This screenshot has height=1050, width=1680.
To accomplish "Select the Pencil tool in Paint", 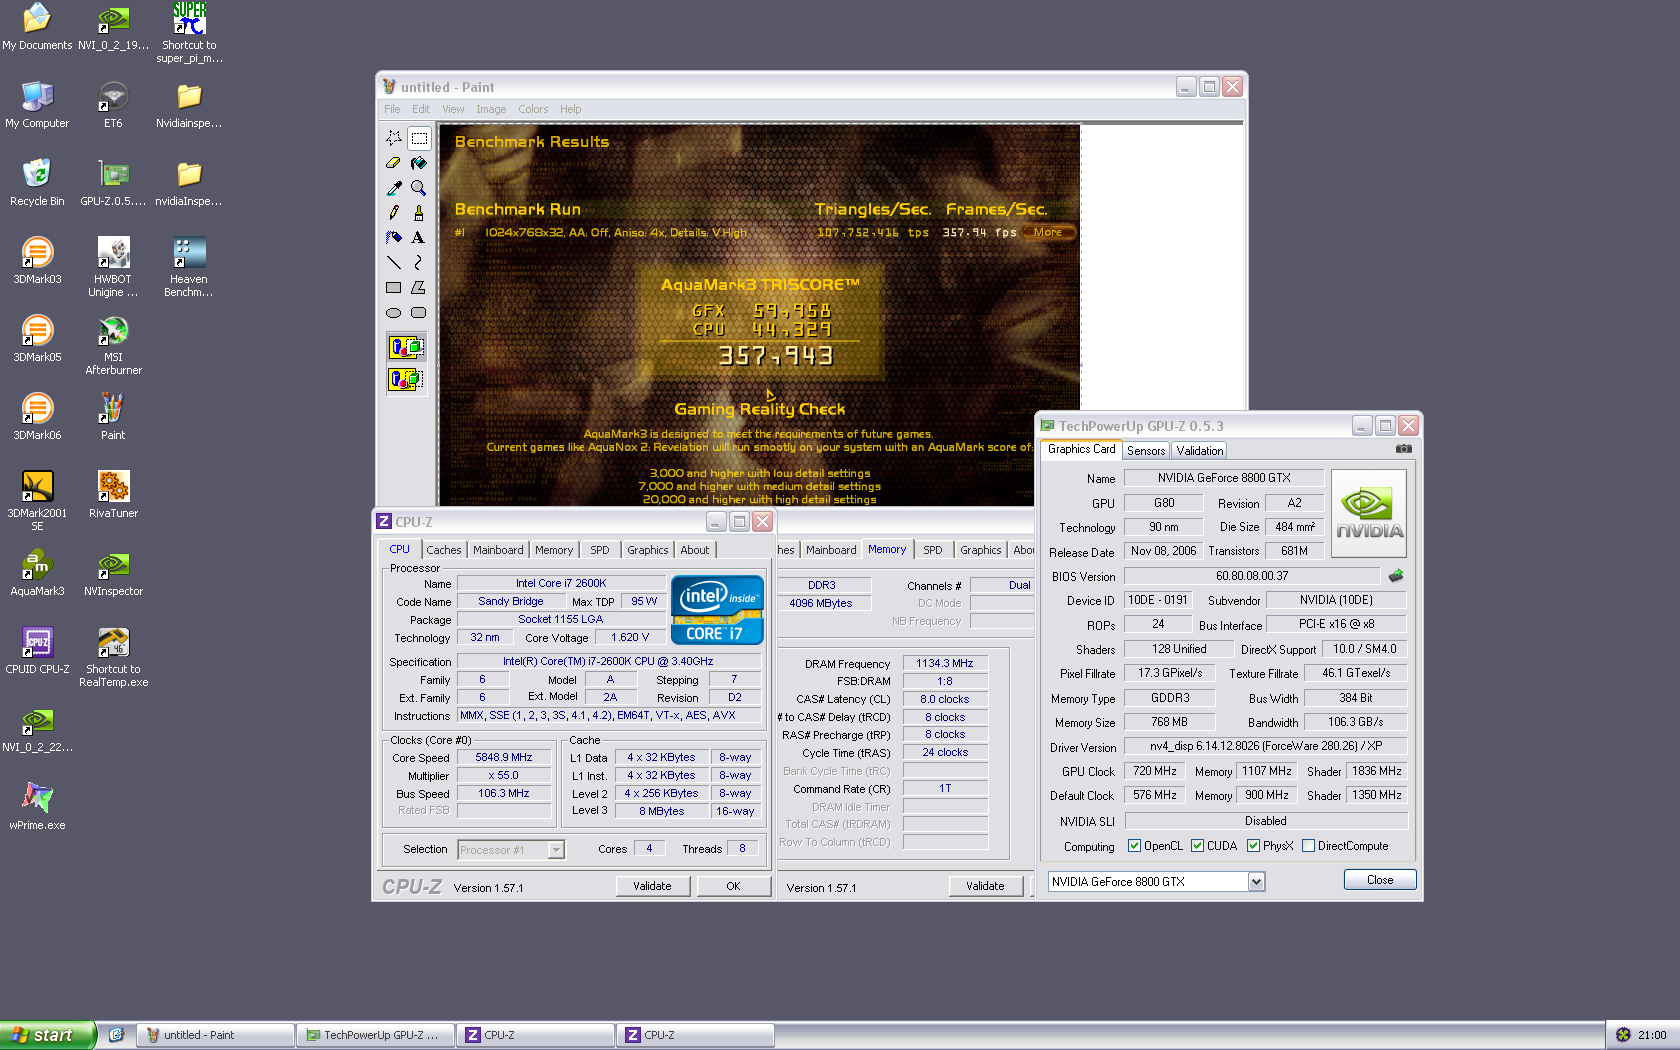I will point(394,213).
